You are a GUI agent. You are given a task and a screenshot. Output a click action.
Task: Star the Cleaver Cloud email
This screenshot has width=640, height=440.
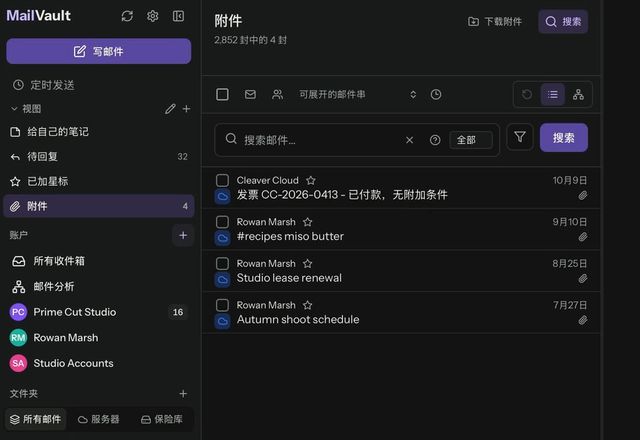311,180
